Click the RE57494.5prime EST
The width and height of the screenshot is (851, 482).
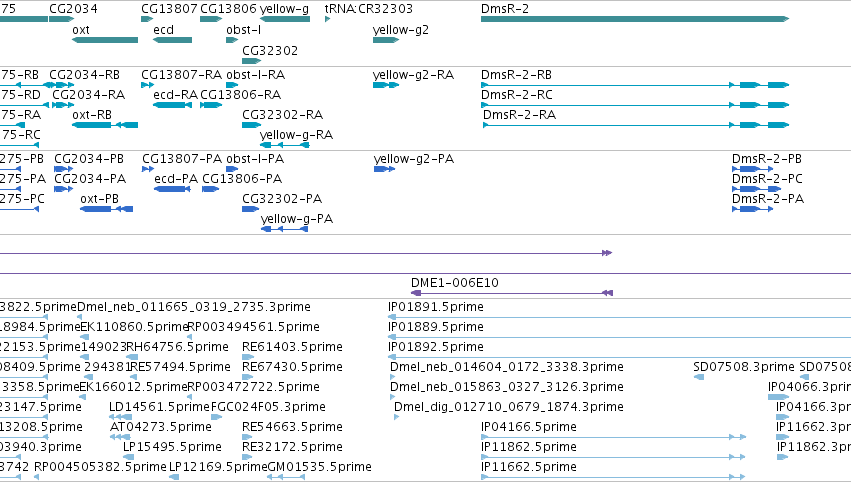click(133, 377)
